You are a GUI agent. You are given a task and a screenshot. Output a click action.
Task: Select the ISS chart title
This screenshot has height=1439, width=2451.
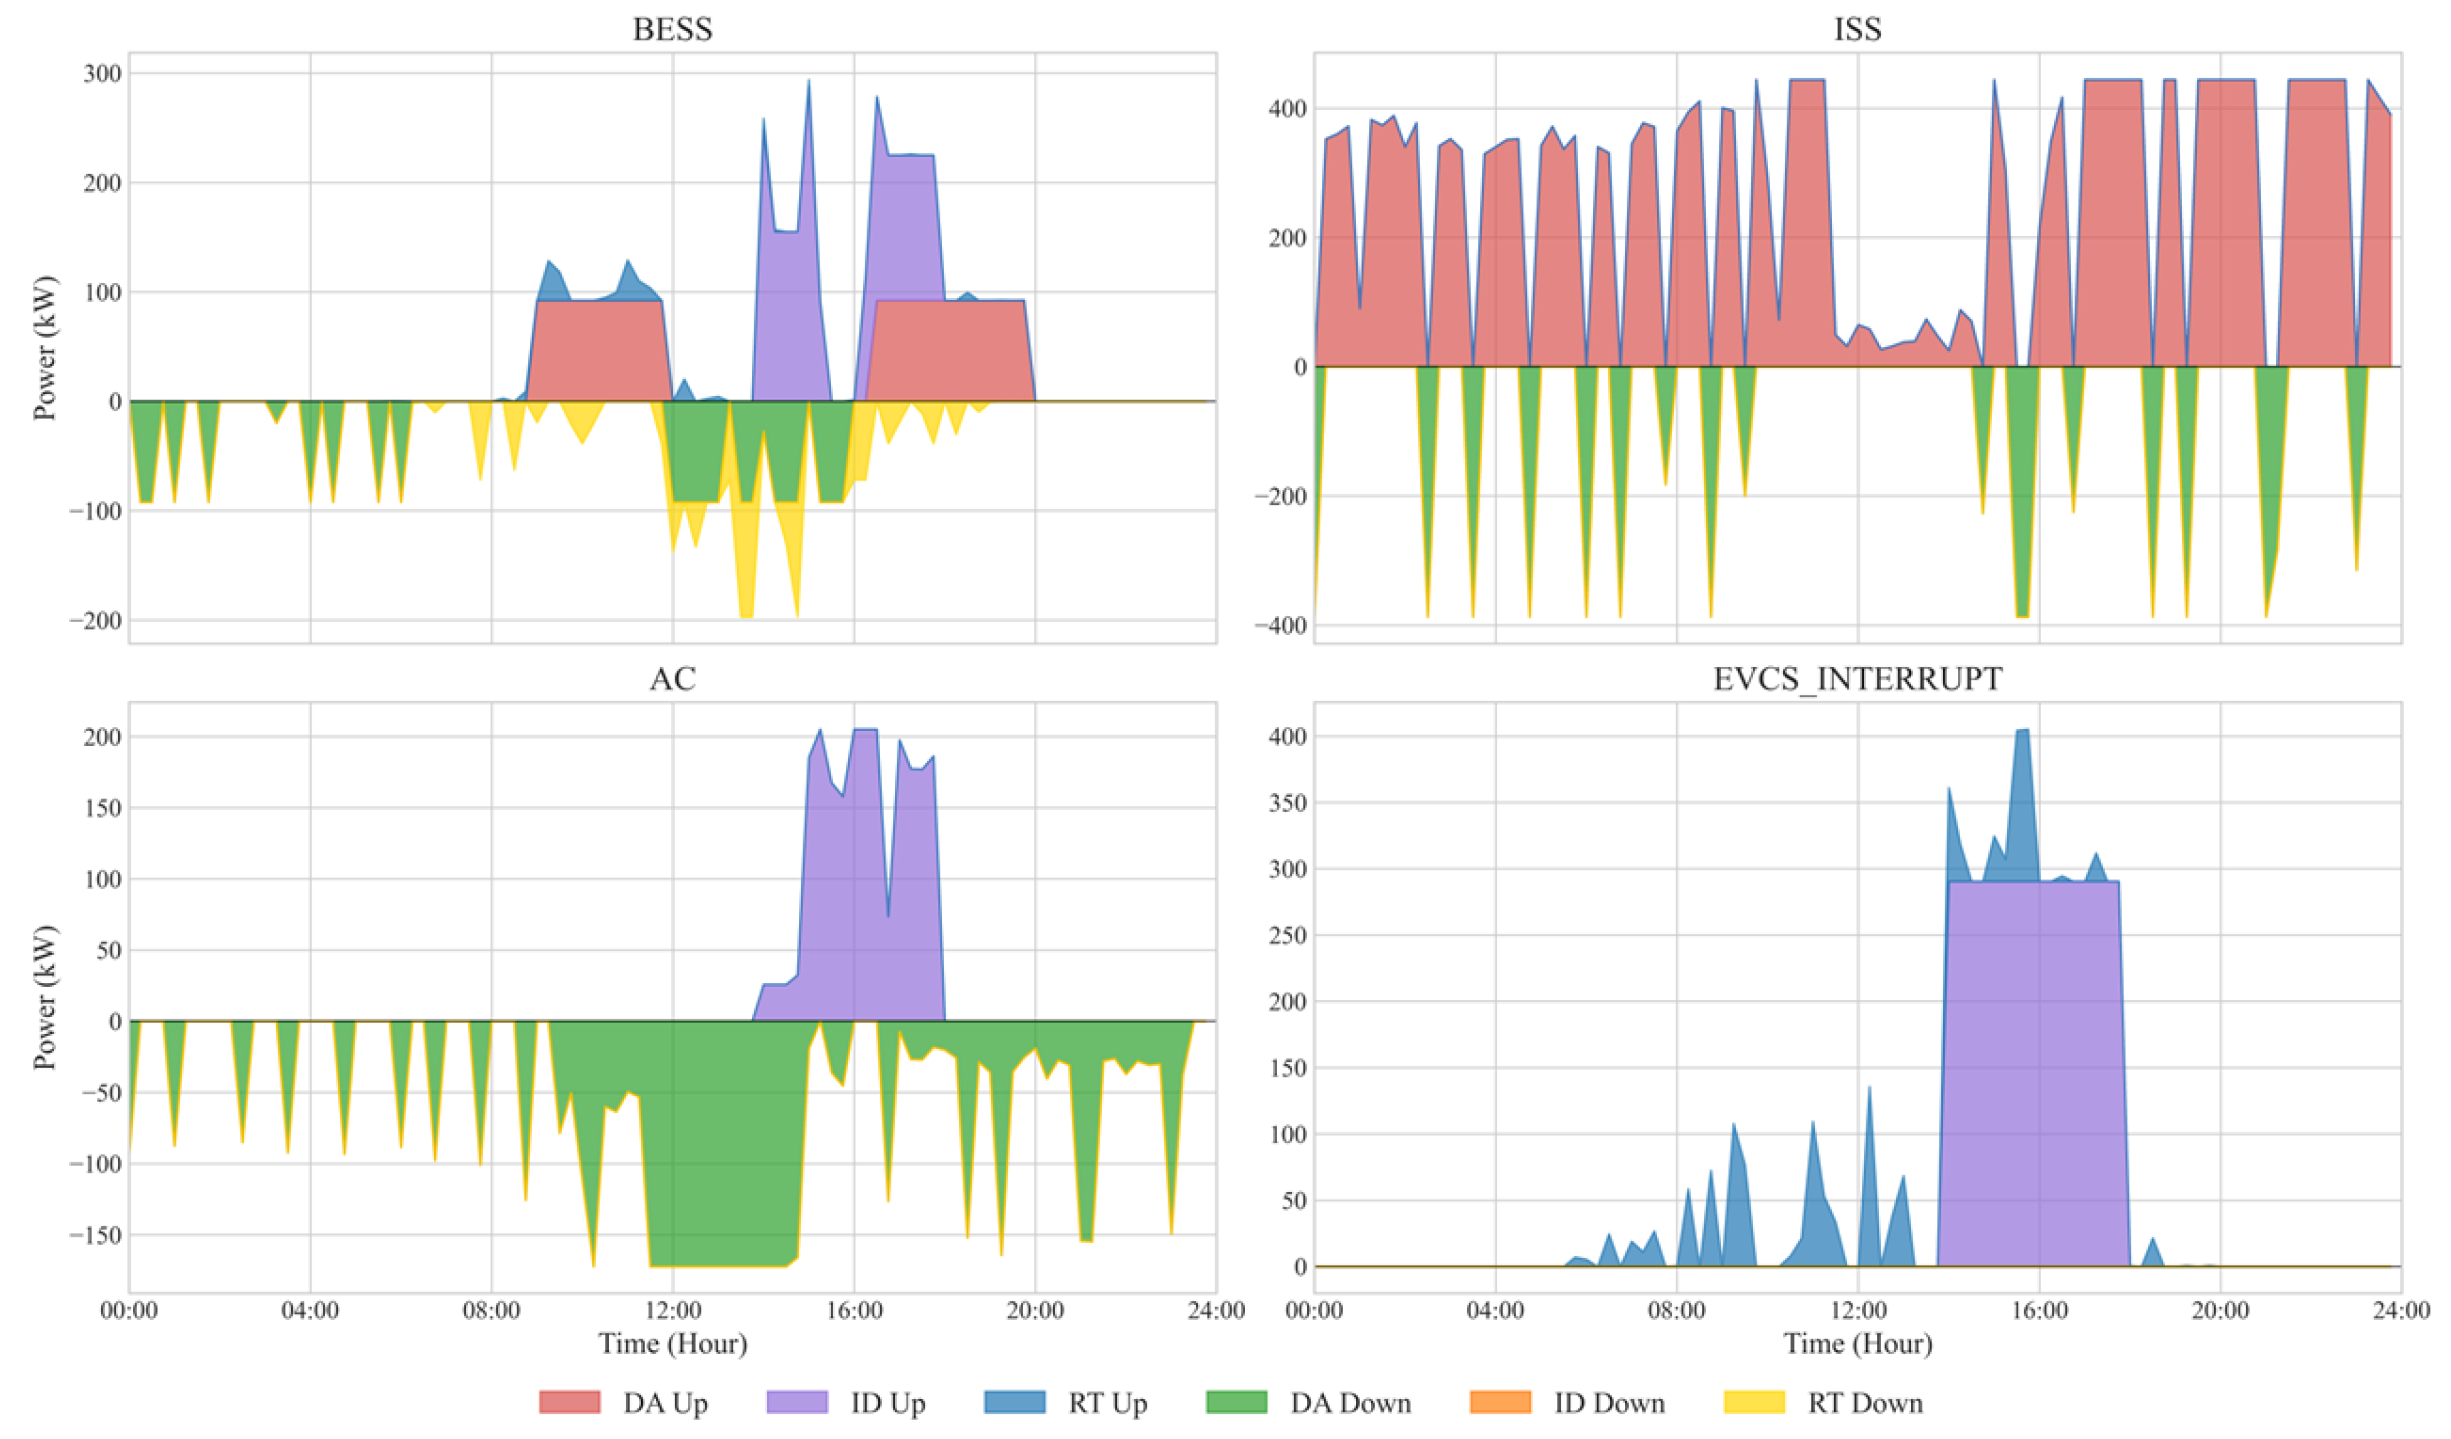1857,29
